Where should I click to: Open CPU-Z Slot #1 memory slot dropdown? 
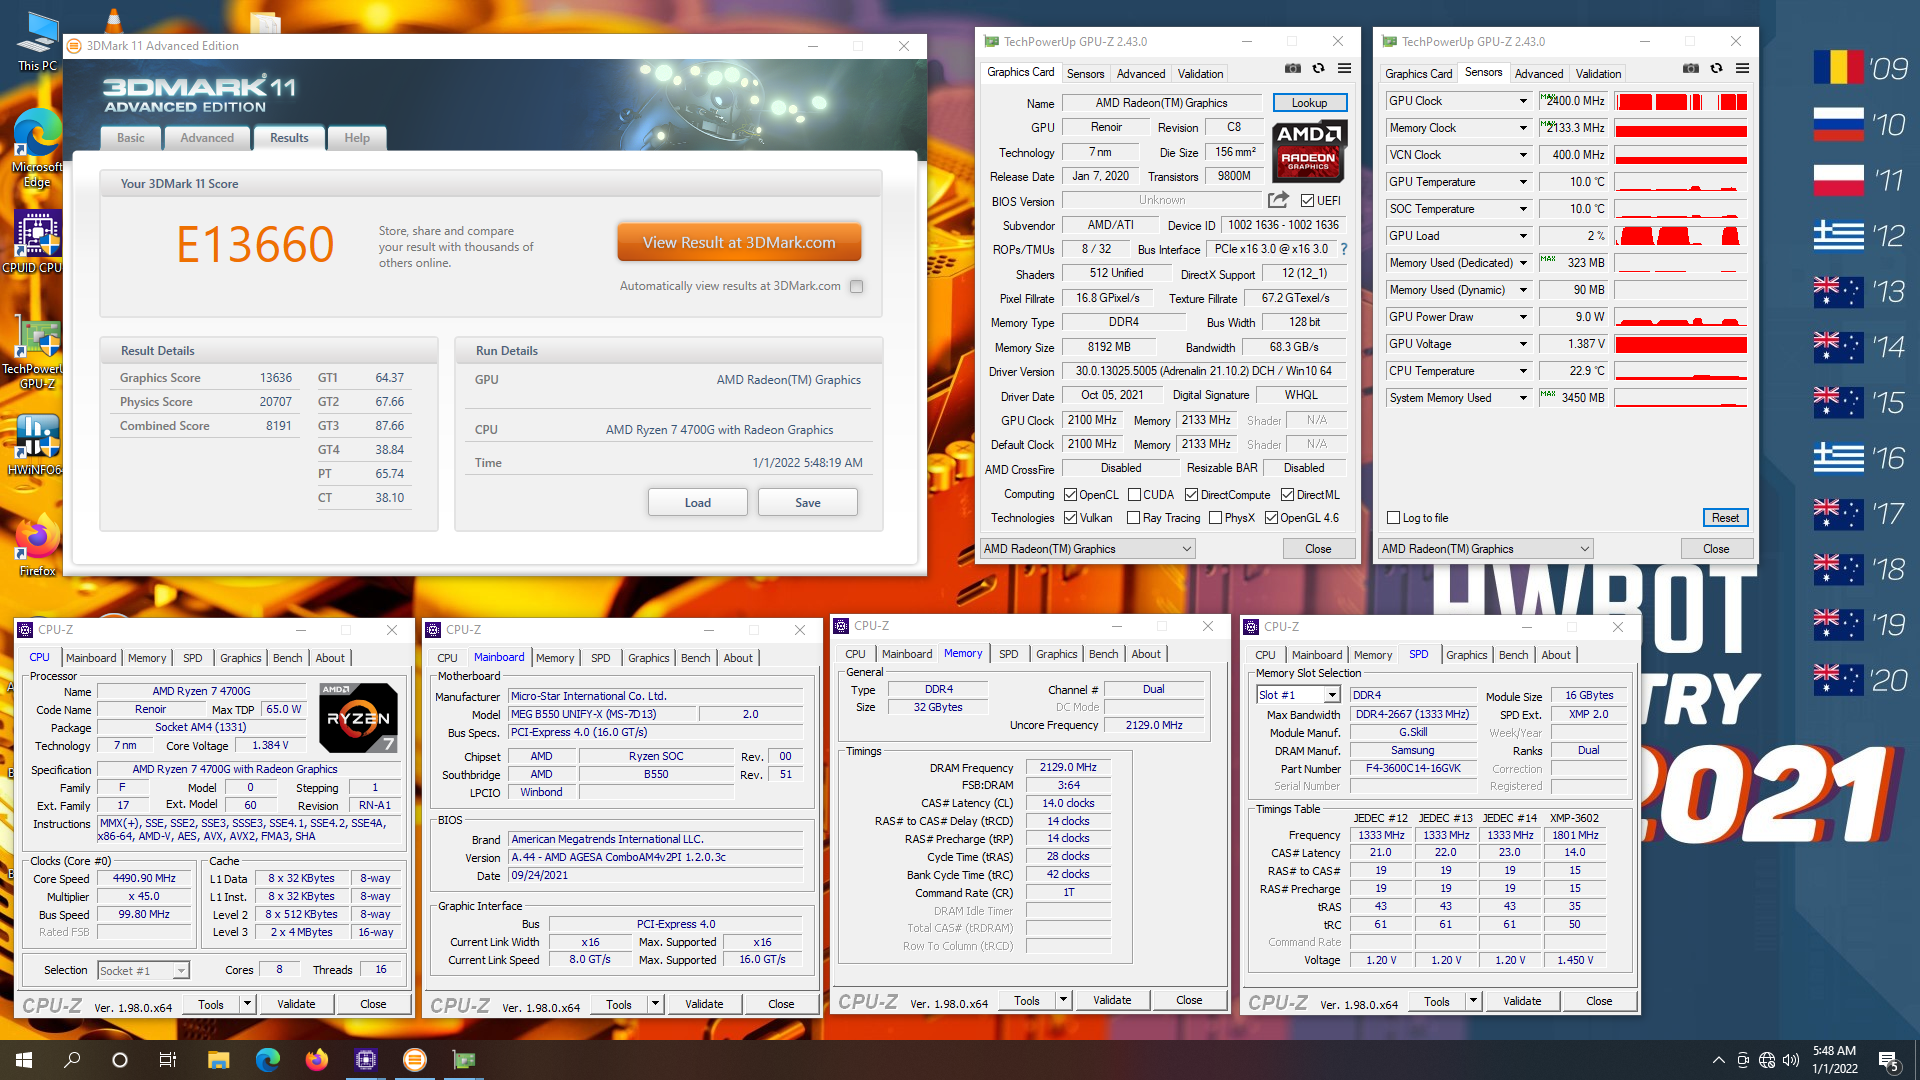click(1298, 695)
